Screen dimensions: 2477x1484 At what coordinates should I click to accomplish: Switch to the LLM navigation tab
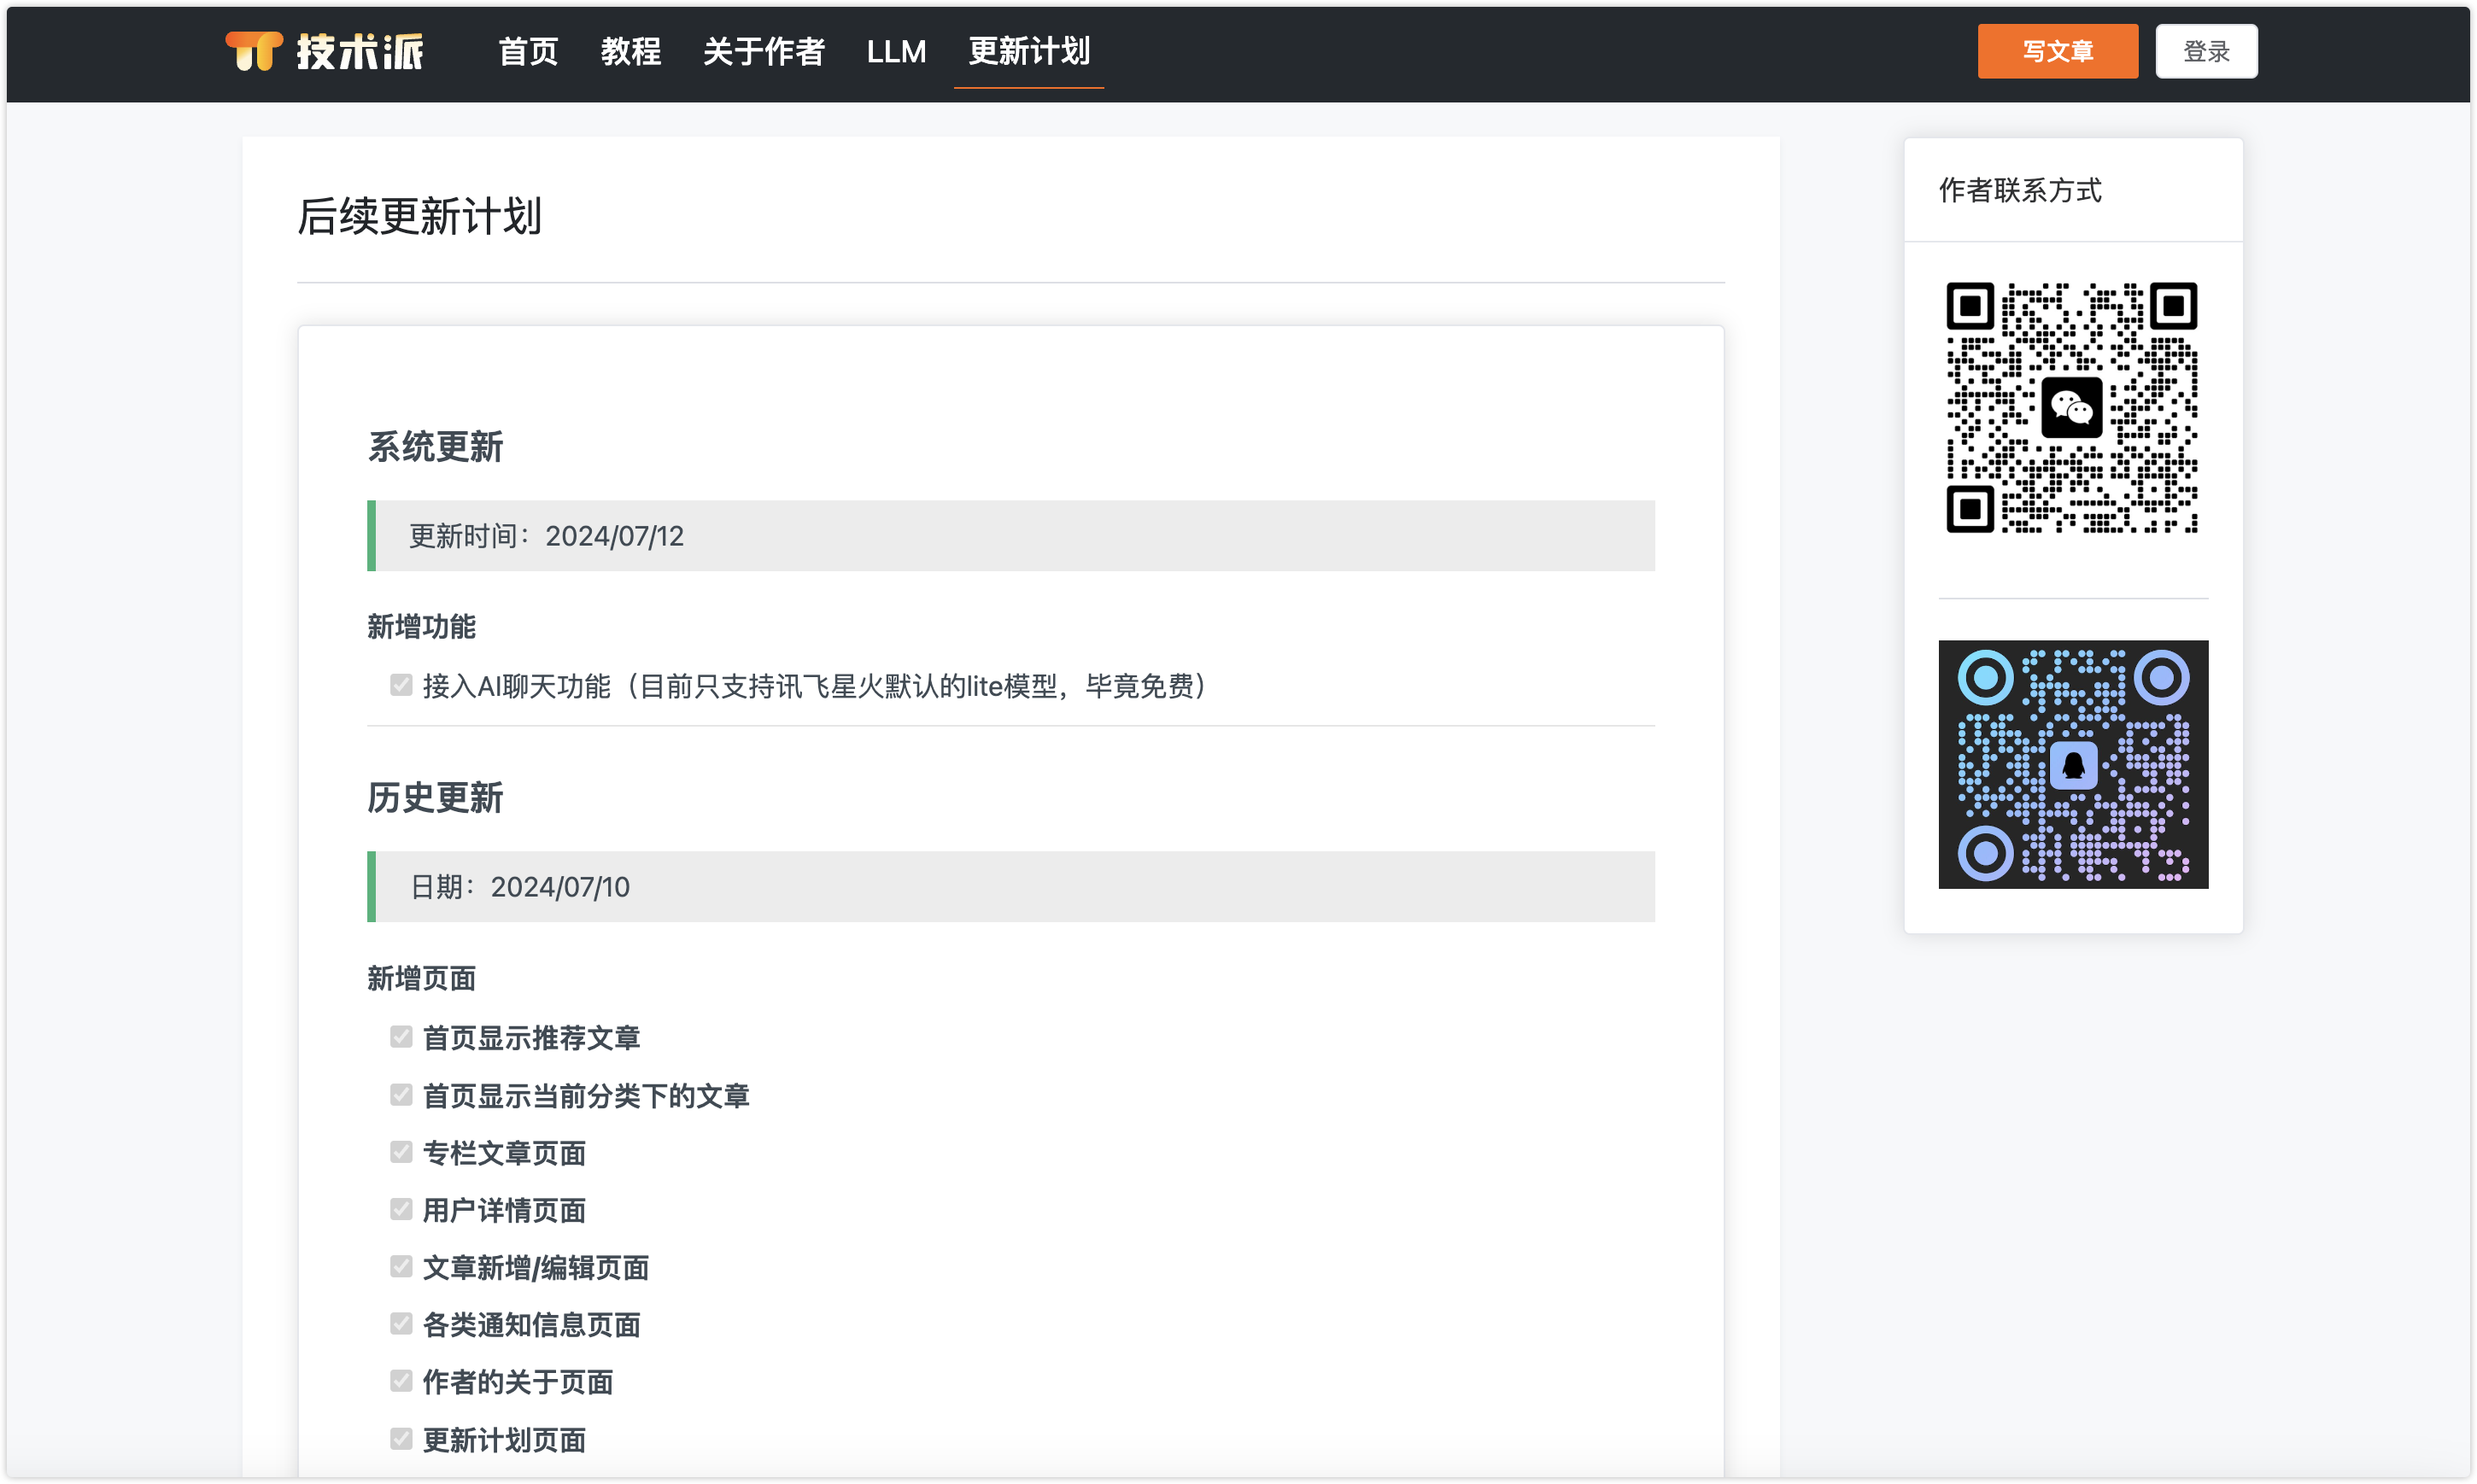tap(896, 51)
